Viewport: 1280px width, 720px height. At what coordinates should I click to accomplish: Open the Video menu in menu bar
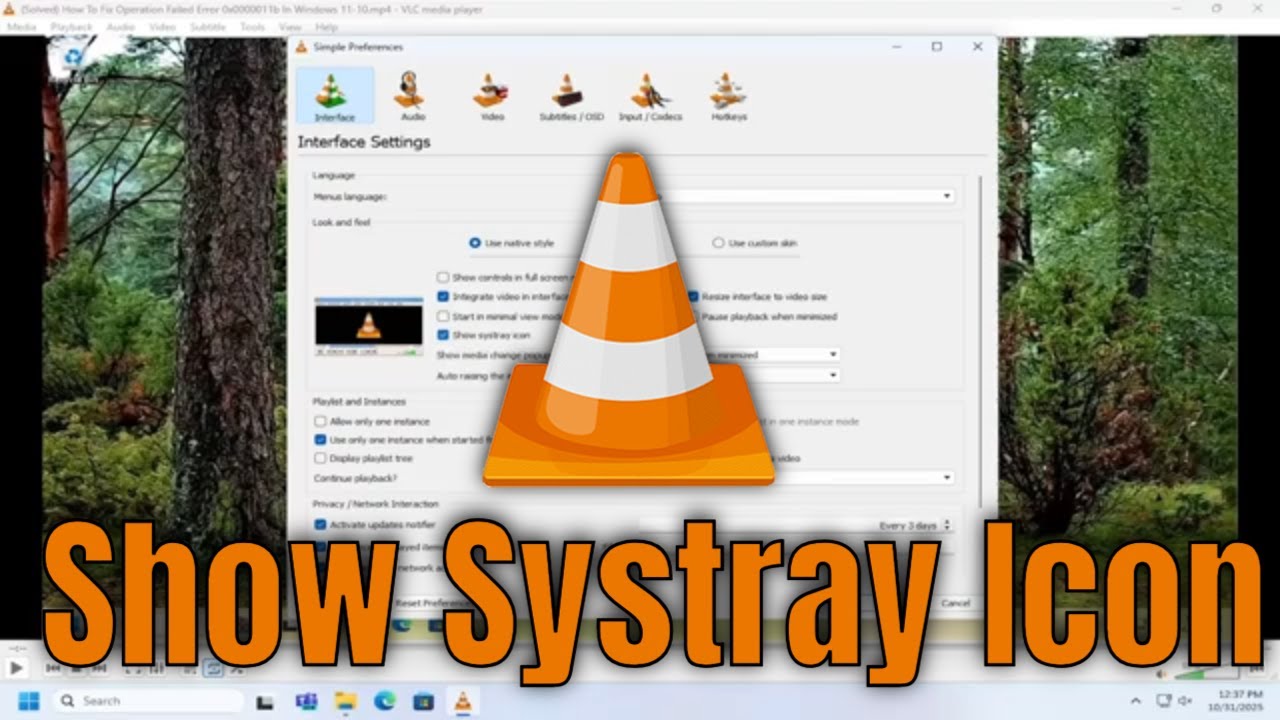[162, 27]
